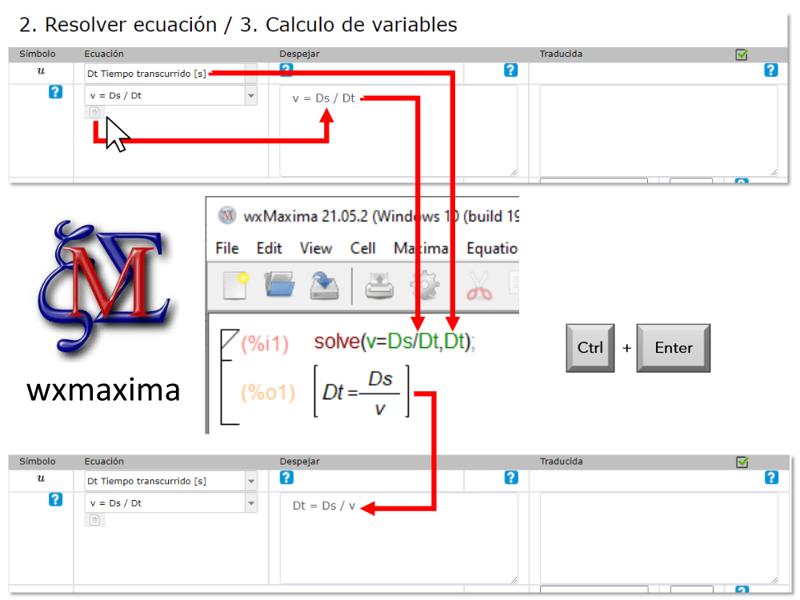Click the Save icon in wxMaxima toolbar
Viewport: 800px width, 600px height.
[324, 285]
